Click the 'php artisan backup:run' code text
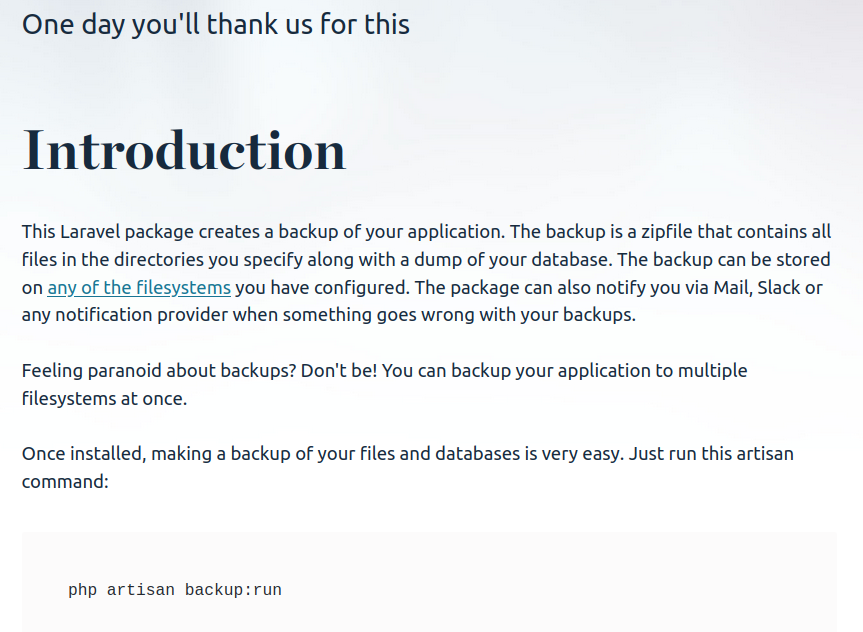The width and height of the screenshot is (863, 632). (175, 590)
